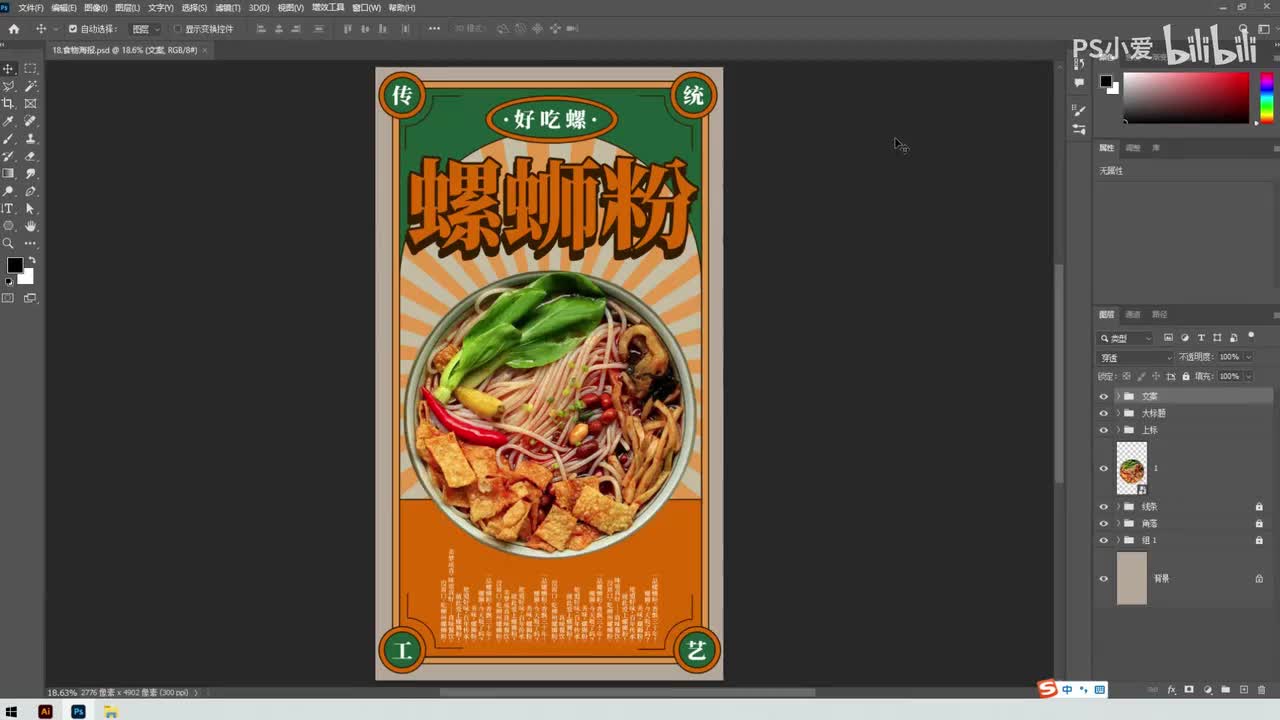Select the Magic Wand tool
The height and width of the screenshot is (720, 1280).
(30, 86)
